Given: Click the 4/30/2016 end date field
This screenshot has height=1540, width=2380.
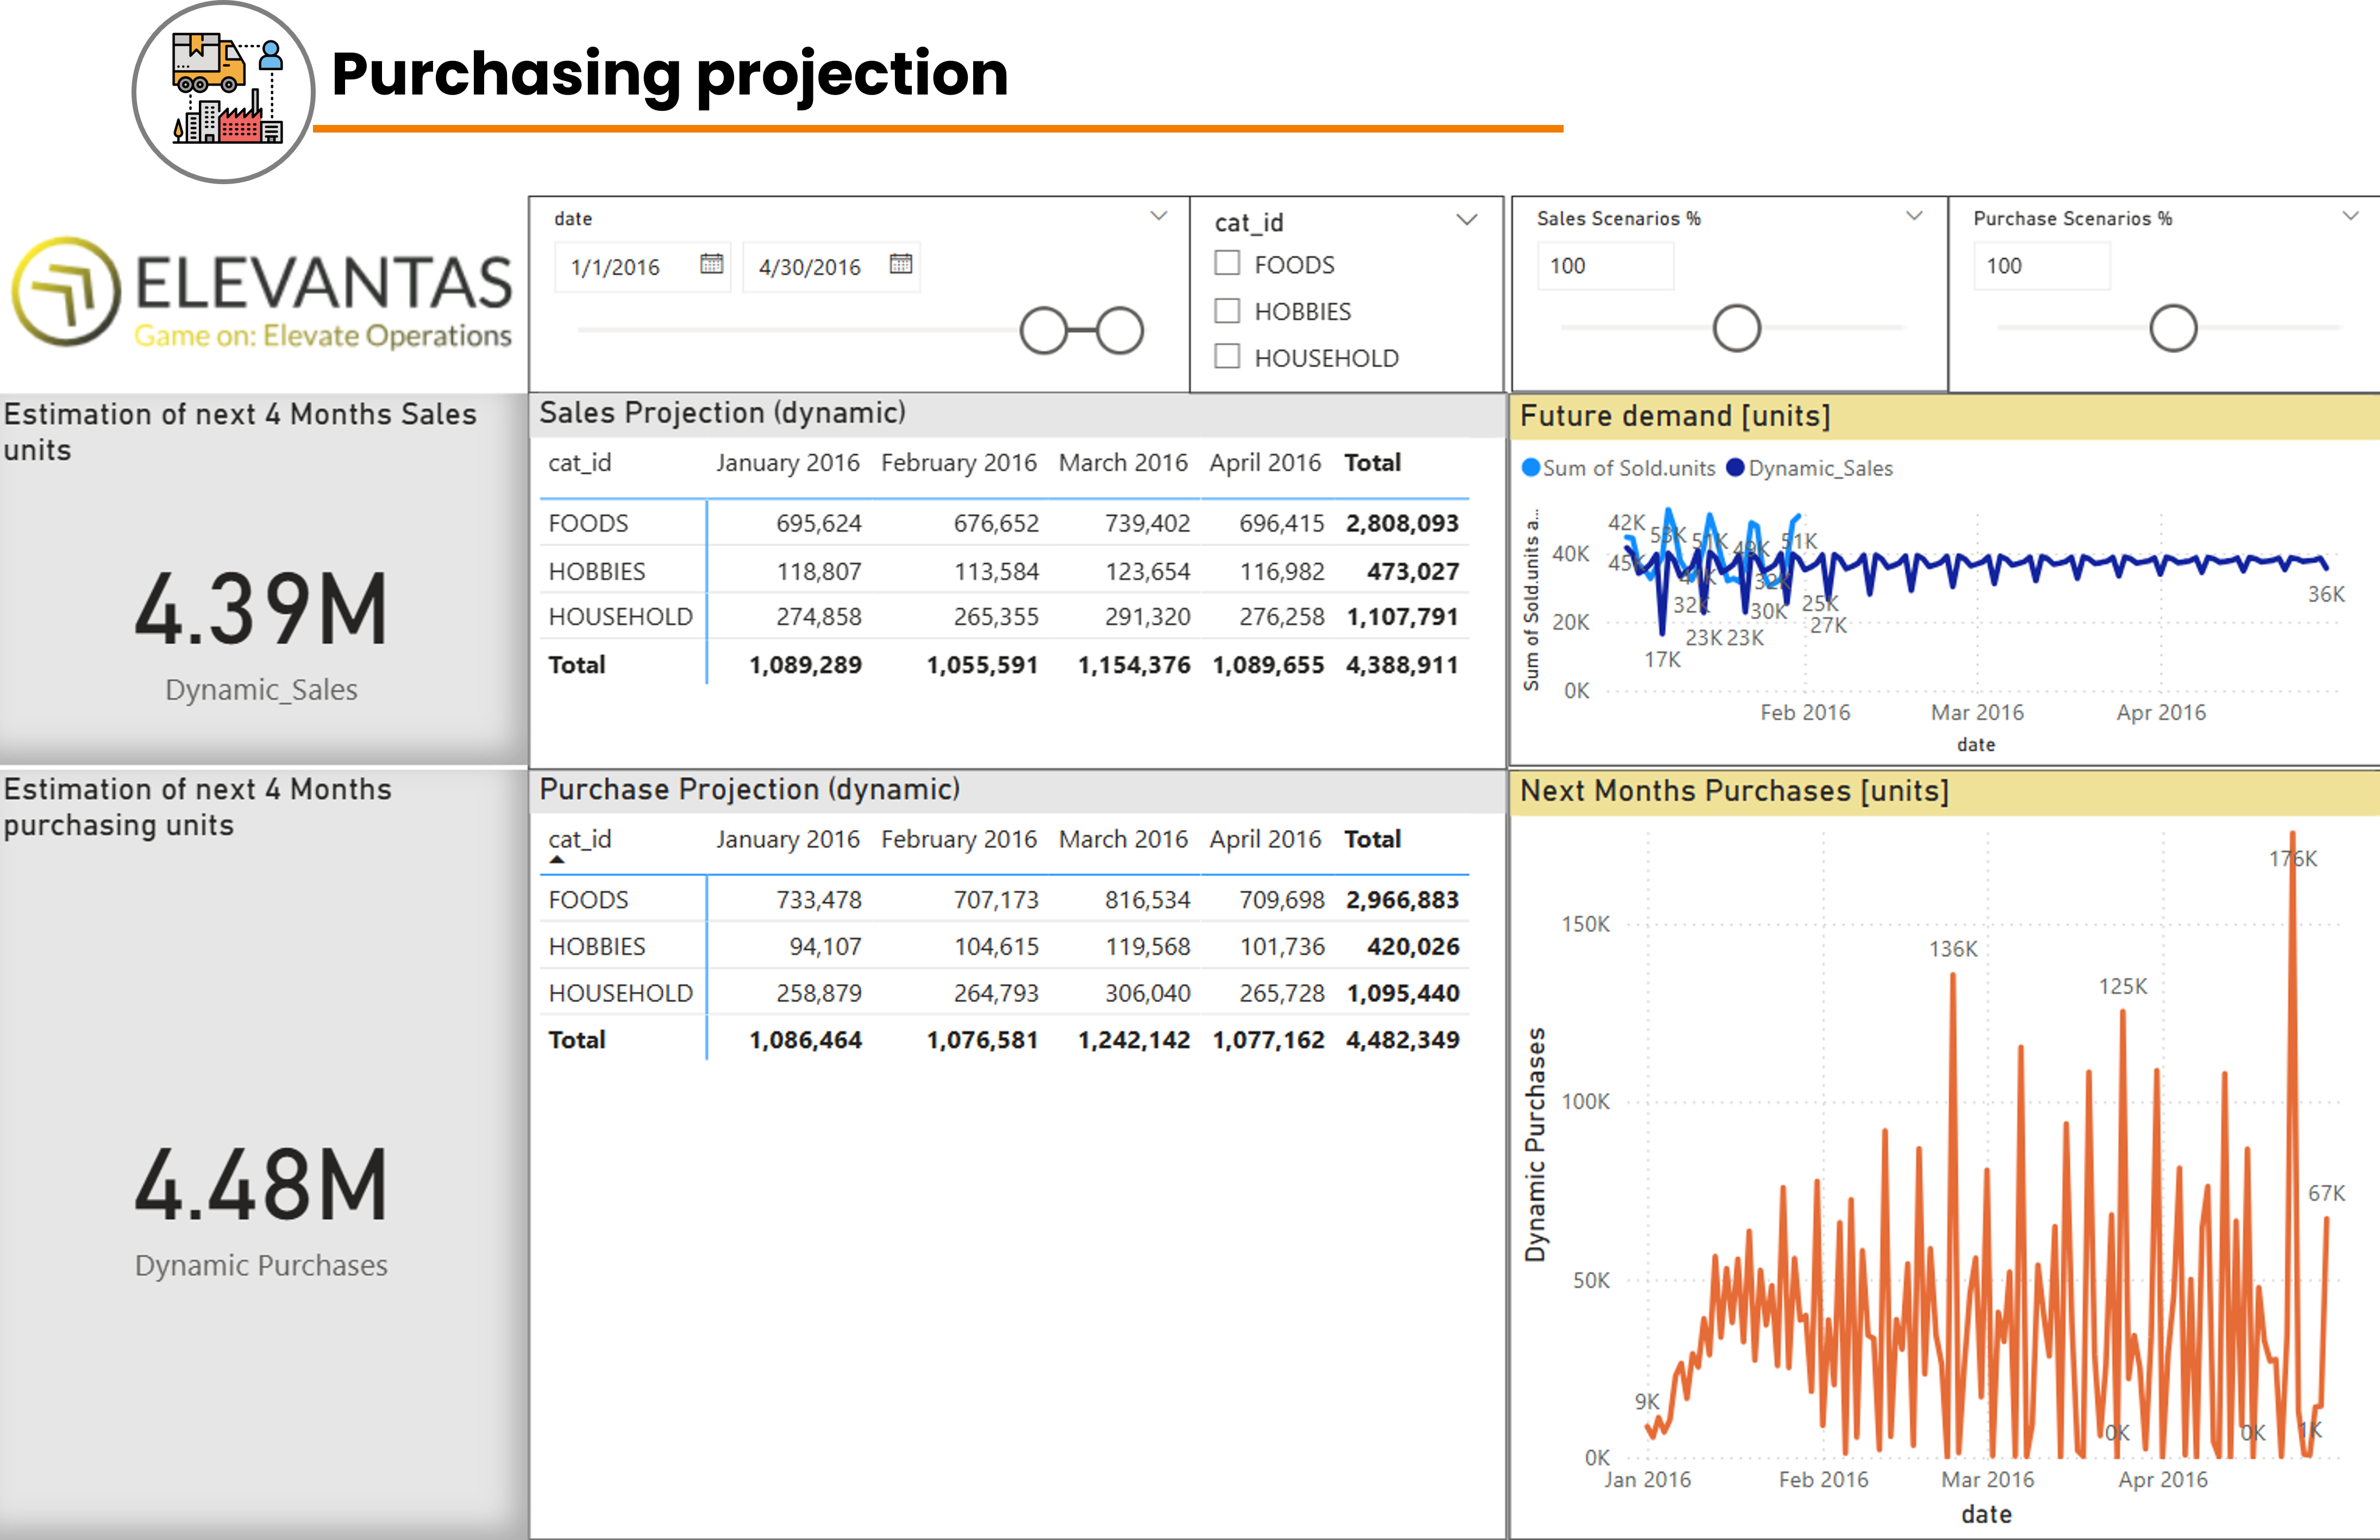Looking at the screenshot, I should (810, 267).
